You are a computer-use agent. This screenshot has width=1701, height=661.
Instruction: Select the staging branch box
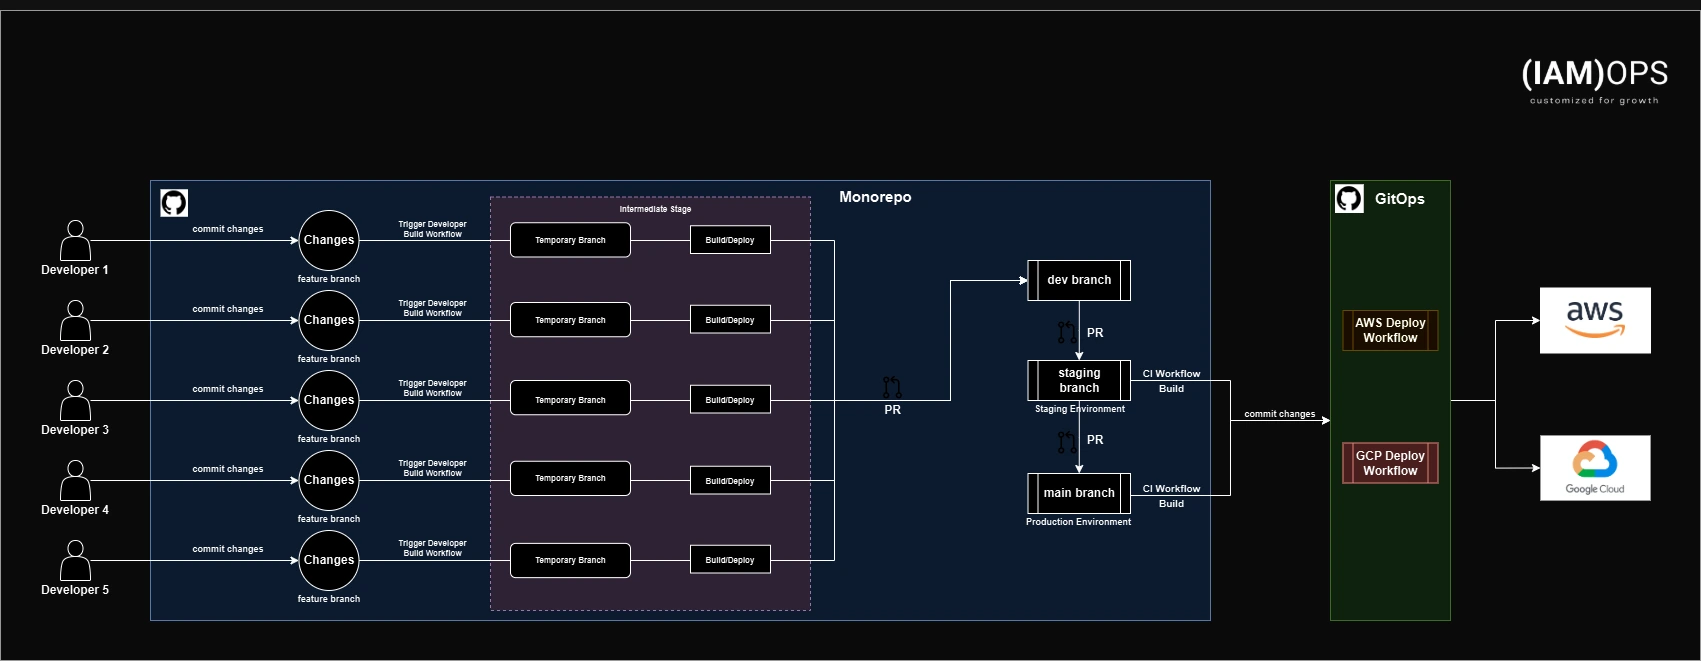[x=1079, y=380]
